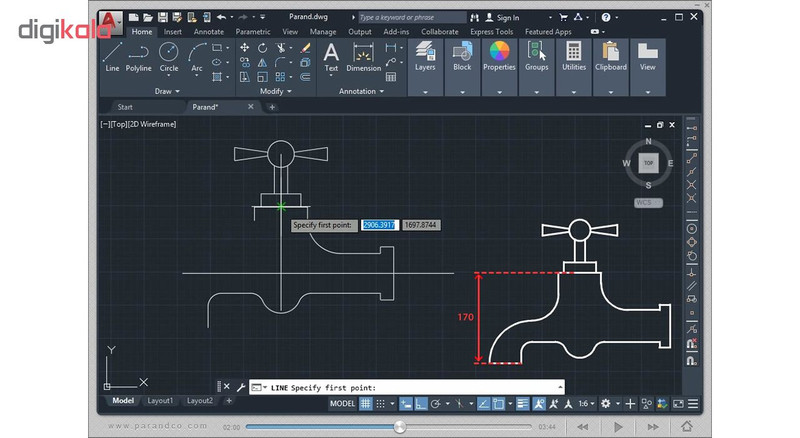The image size is (800, 438).
Task: Switch to the Layout1 tab
Action: [160, 401]
